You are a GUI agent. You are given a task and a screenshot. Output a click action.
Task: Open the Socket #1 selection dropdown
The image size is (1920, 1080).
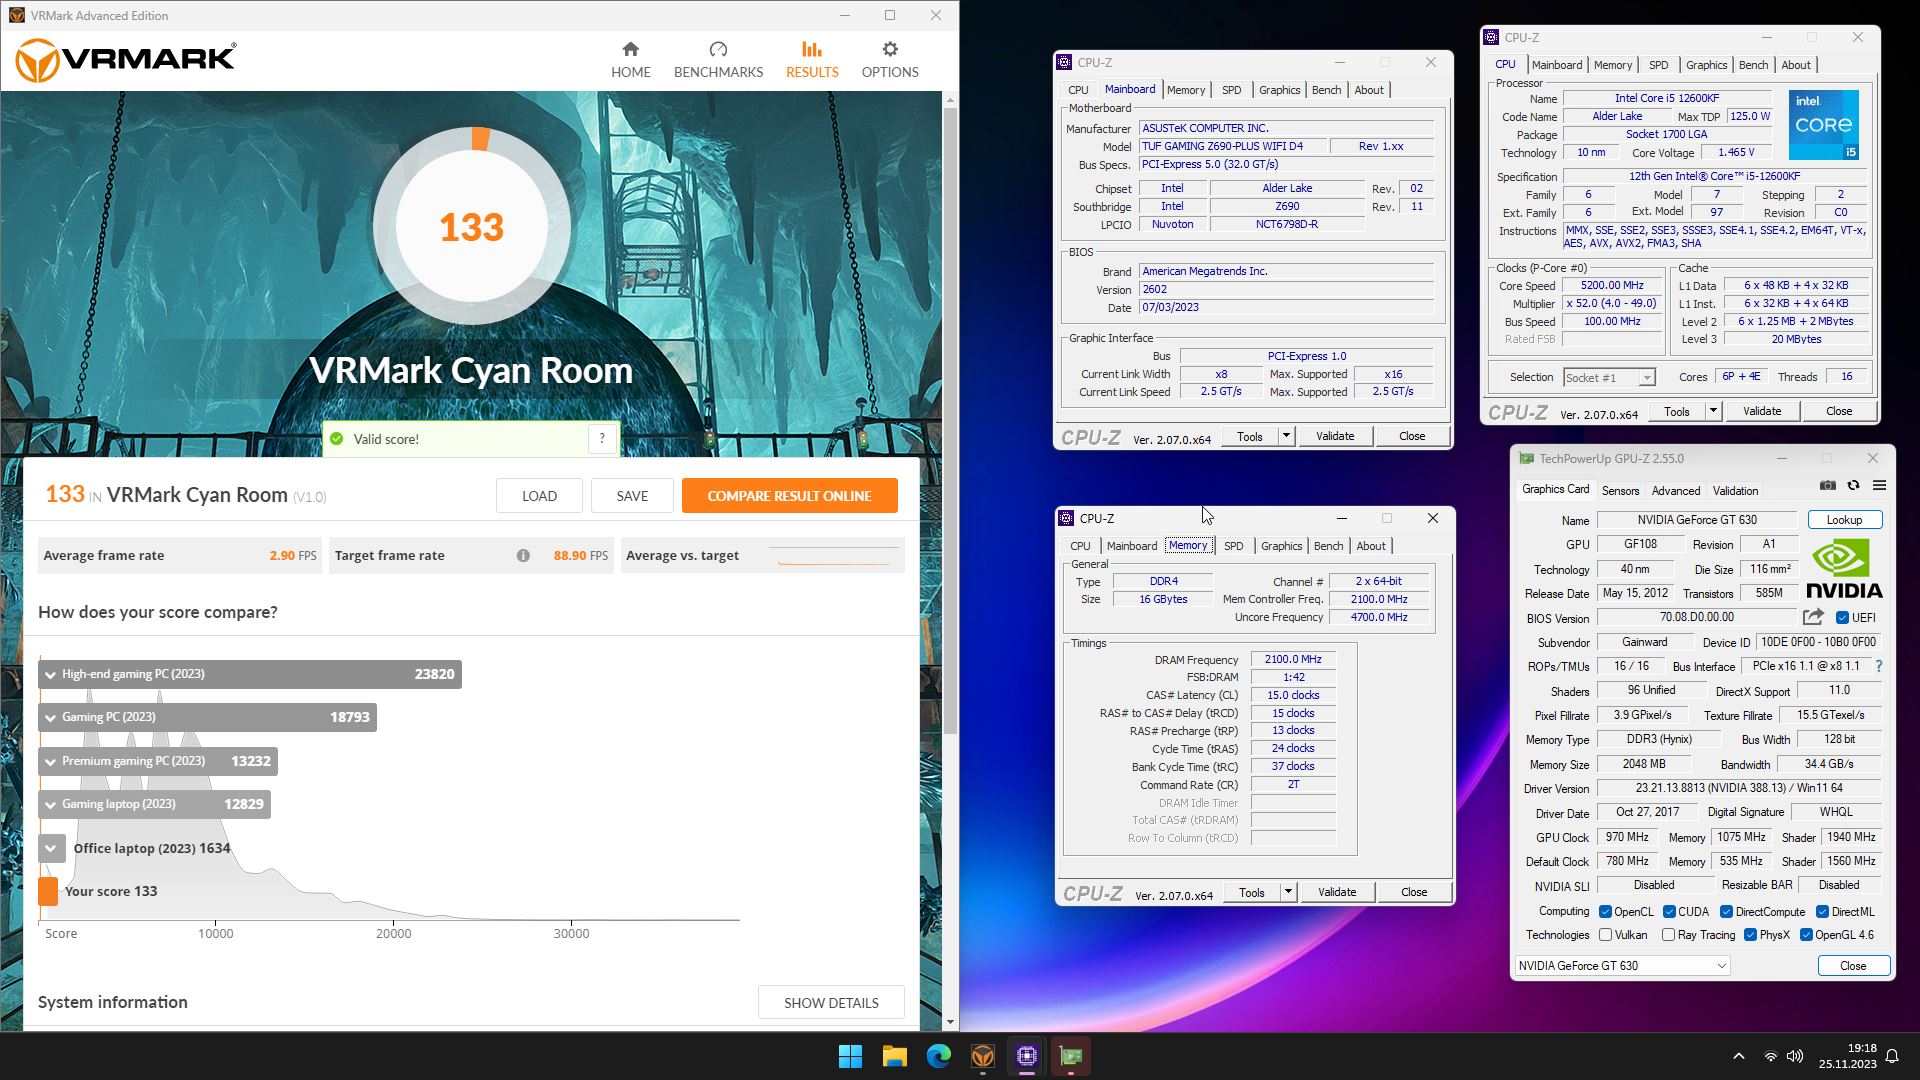(1609, 377)
